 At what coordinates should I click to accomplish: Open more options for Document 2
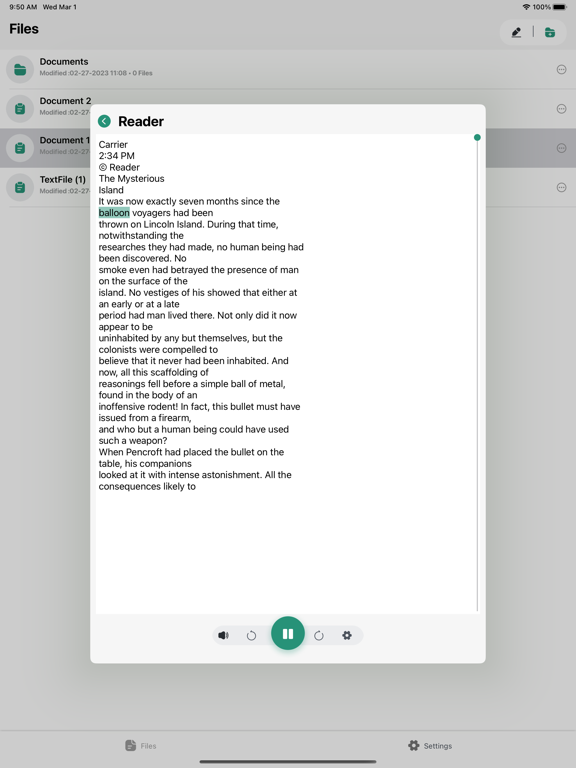coord(561,109)
